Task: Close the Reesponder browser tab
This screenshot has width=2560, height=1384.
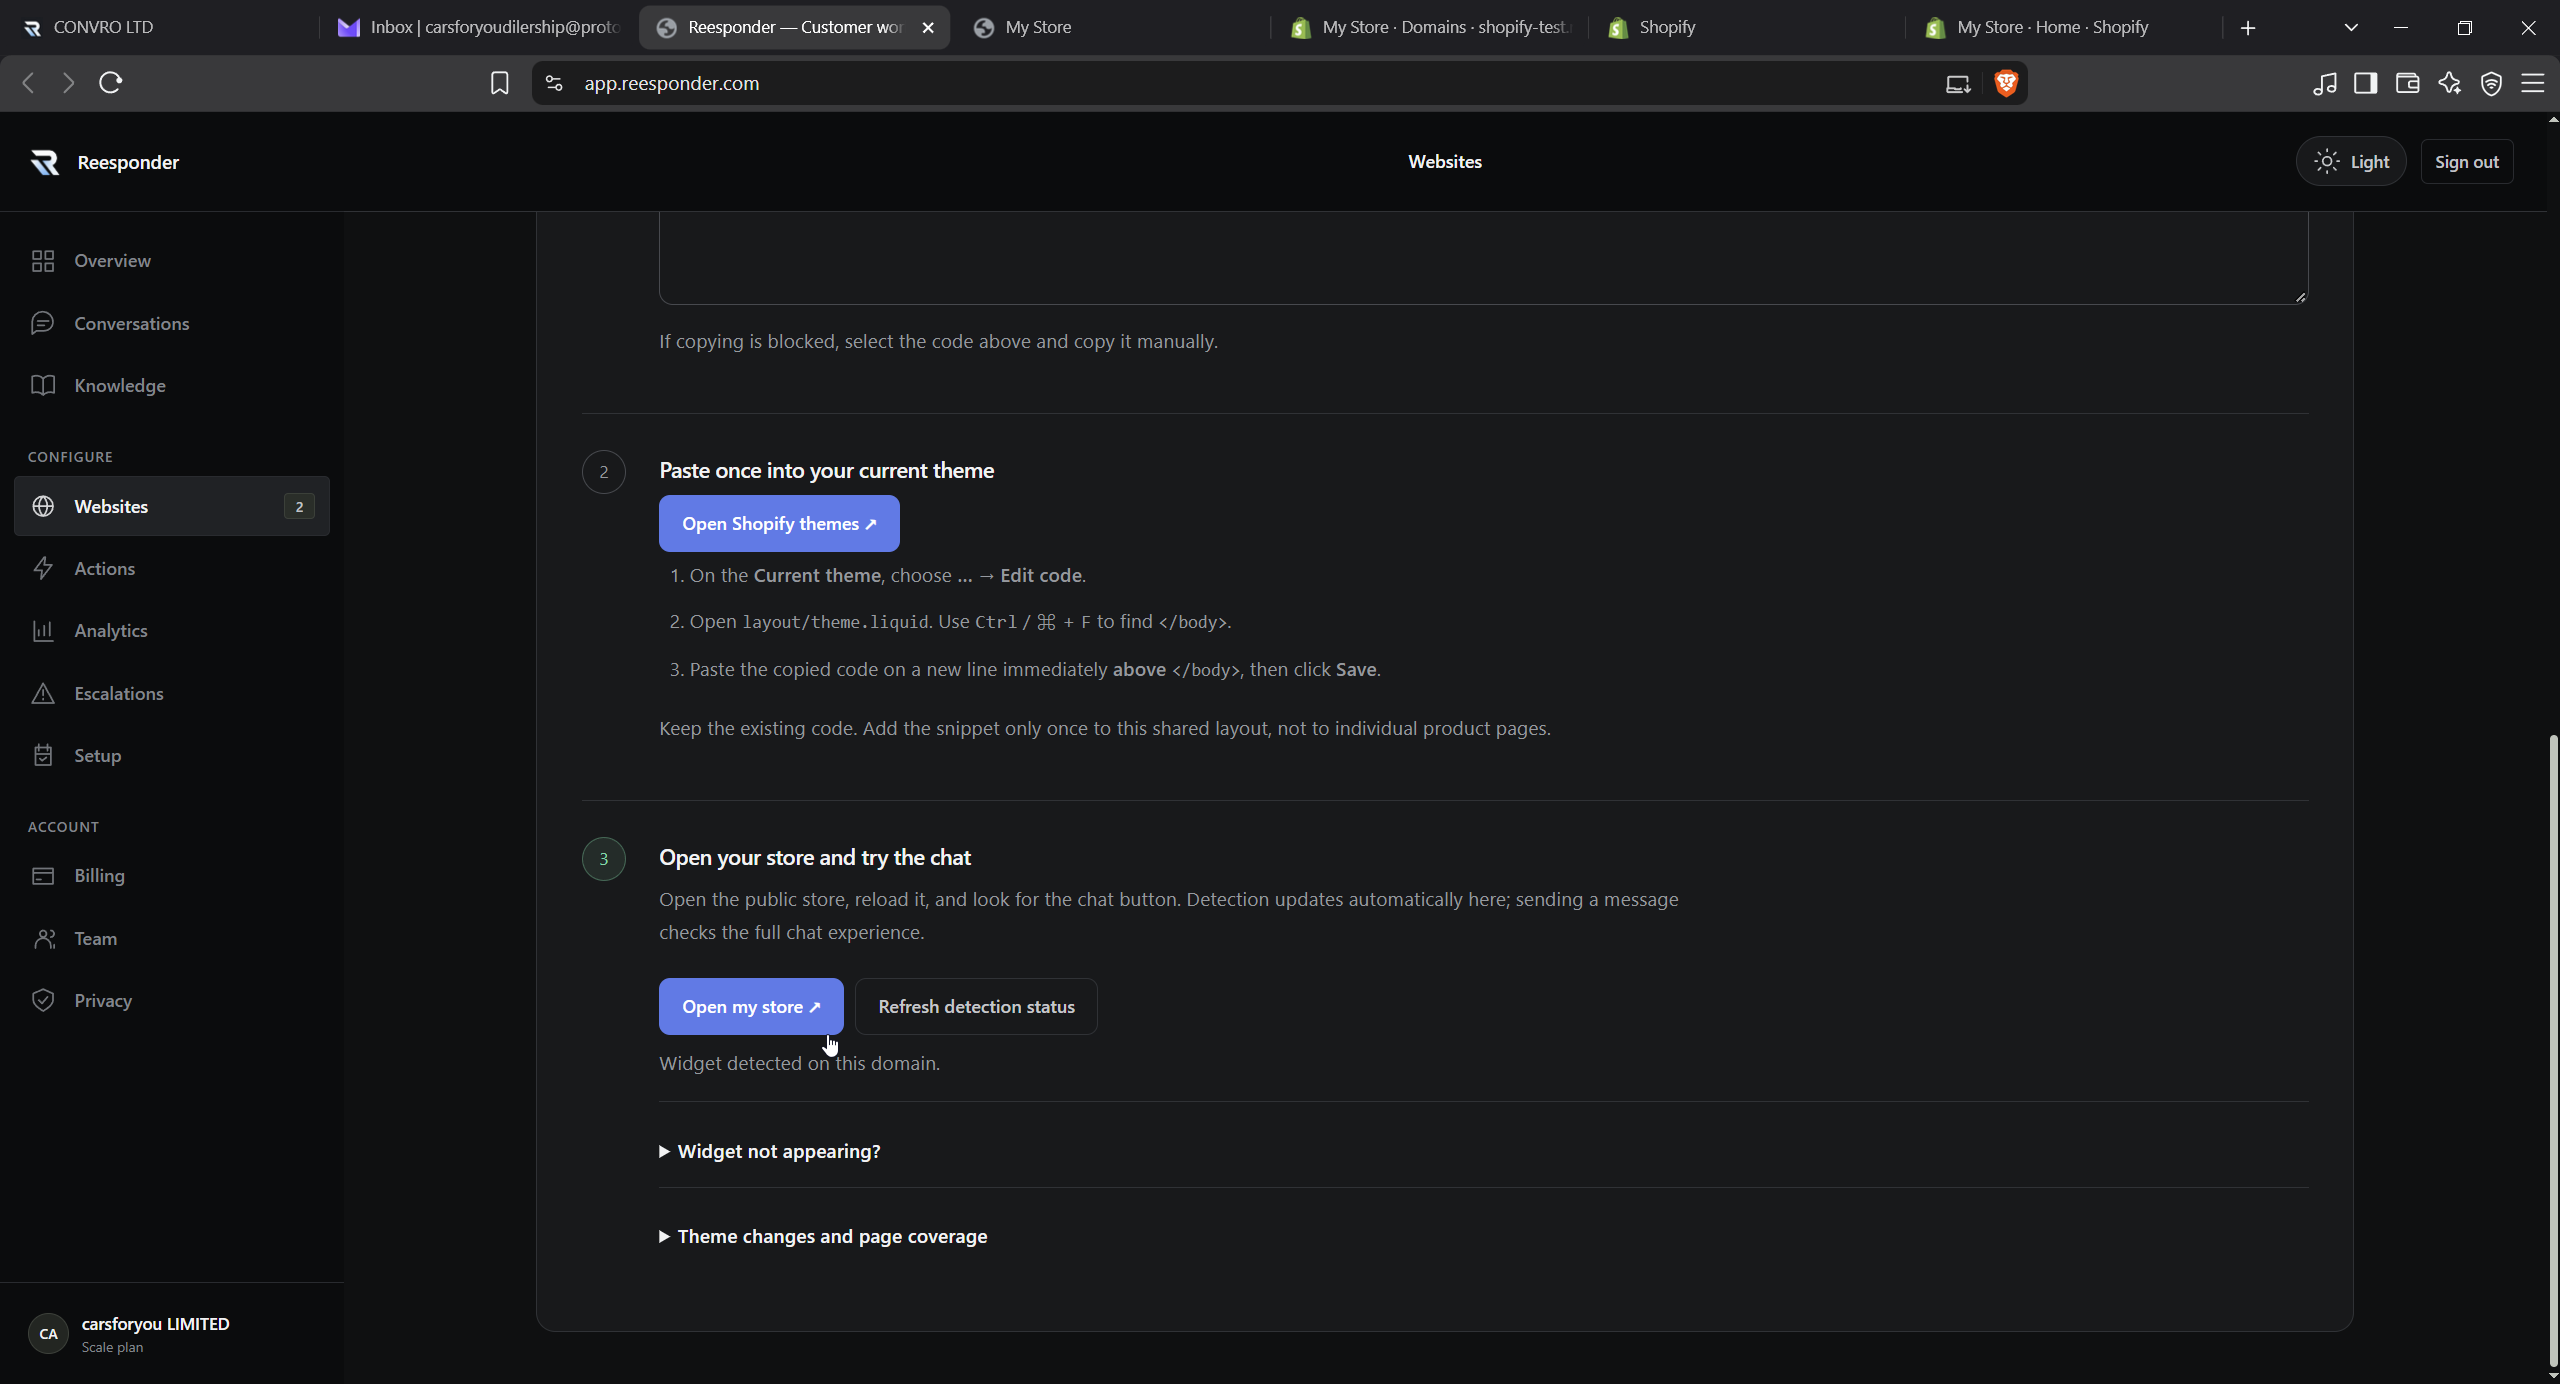Action: tap(928, 28)
